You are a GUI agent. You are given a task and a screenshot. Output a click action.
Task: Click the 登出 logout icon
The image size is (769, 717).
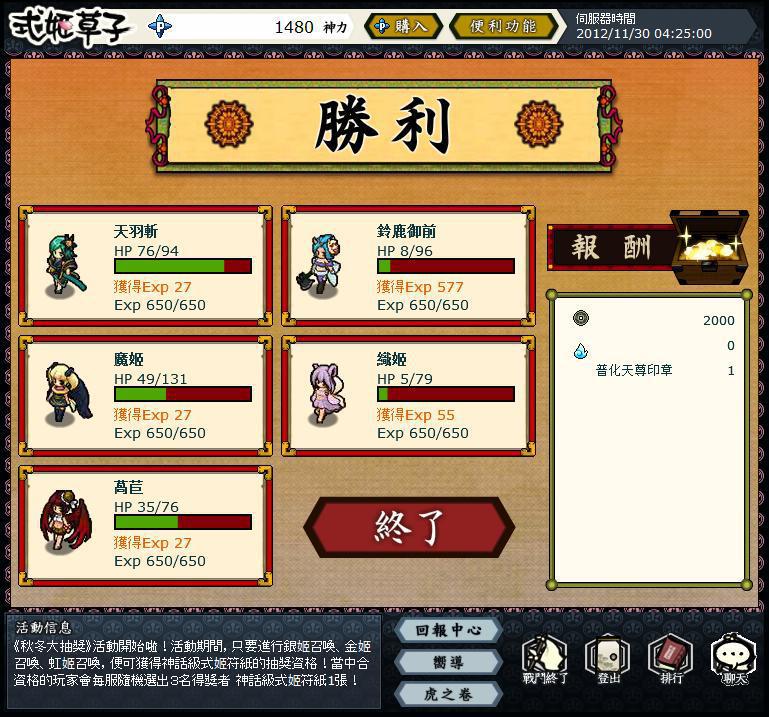(x=608, y=659)
